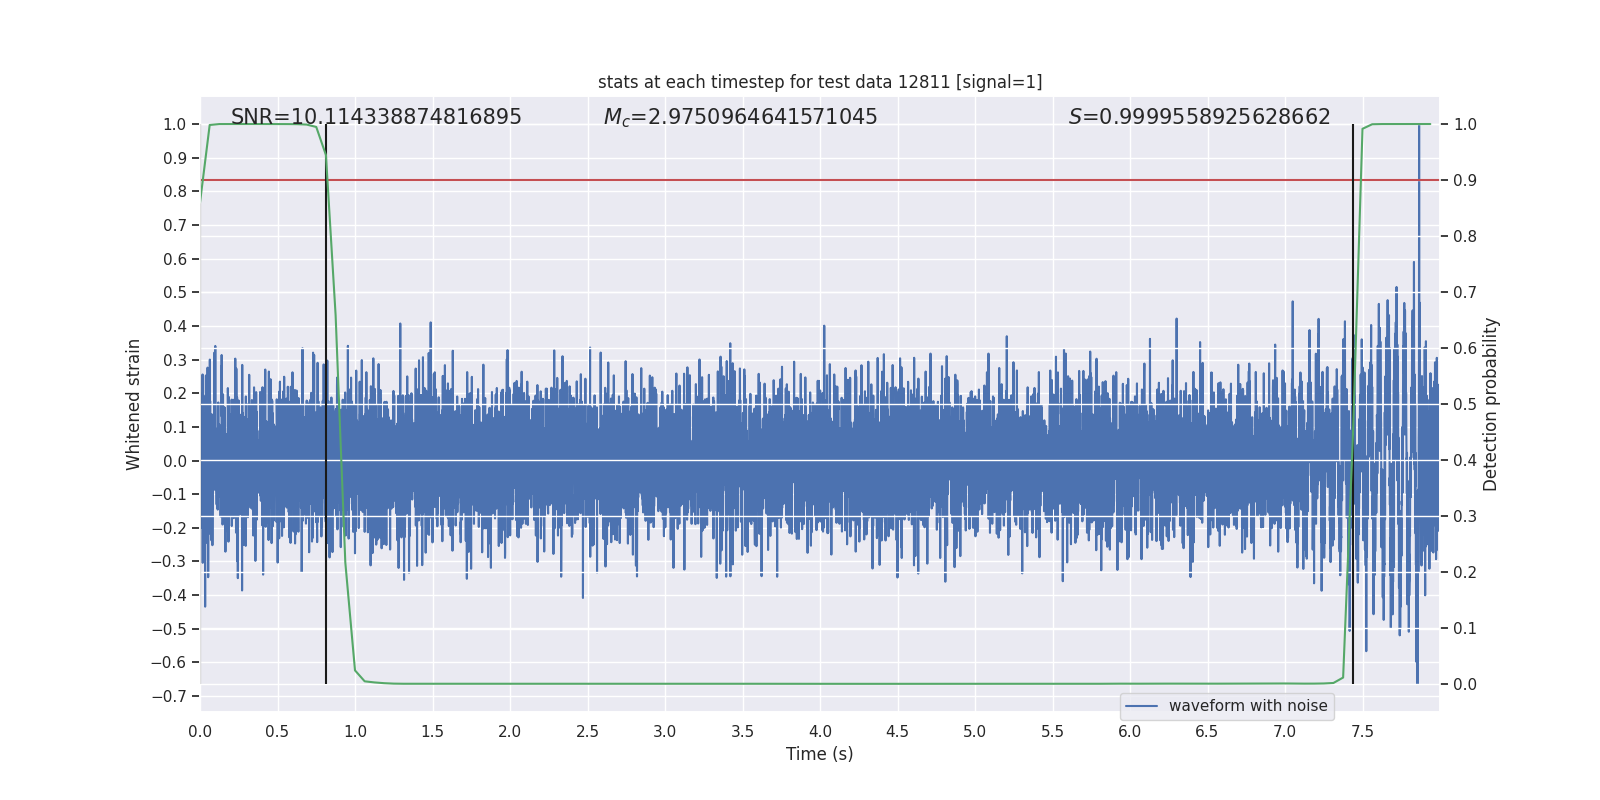
Task: Select the 7.5 tick label on time axis
Action: [1362, 732]
